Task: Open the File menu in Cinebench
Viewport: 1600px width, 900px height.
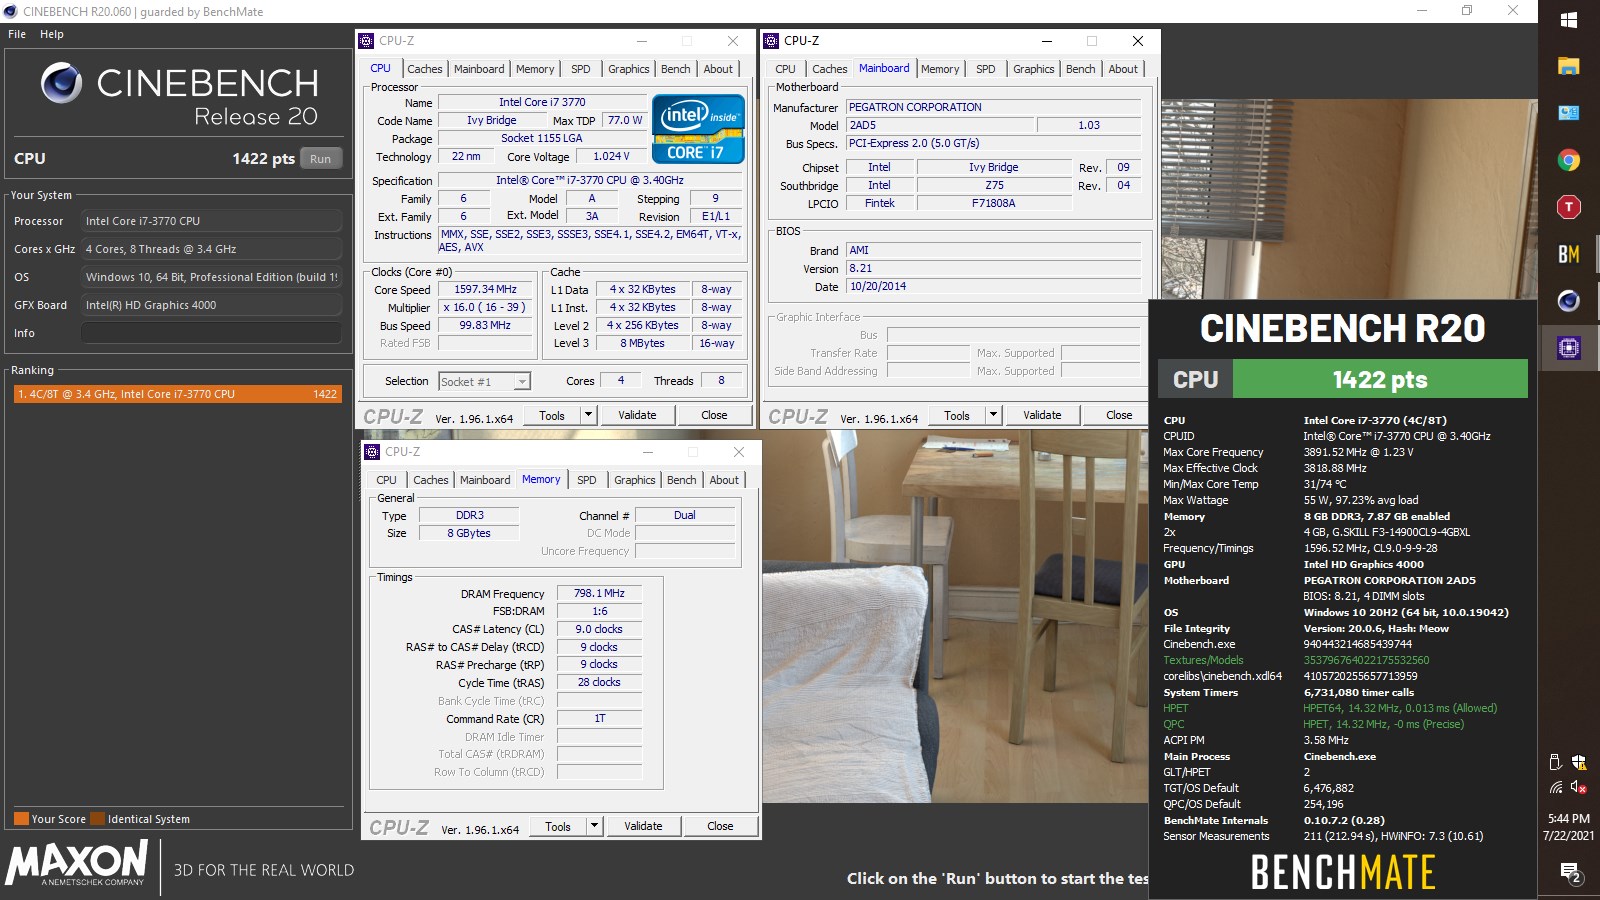Action: click(x=17, y=34)
